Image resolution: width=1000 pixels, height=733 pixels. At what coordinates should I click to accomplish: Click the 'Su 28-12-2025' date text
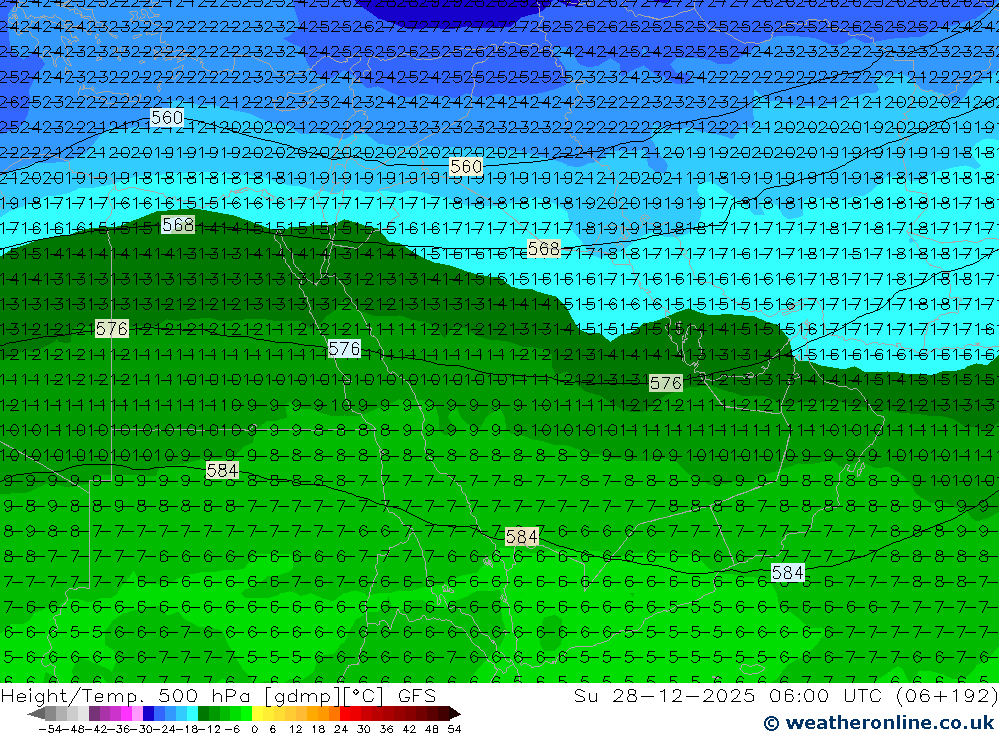pyautogui.click(x=664, y=696)
